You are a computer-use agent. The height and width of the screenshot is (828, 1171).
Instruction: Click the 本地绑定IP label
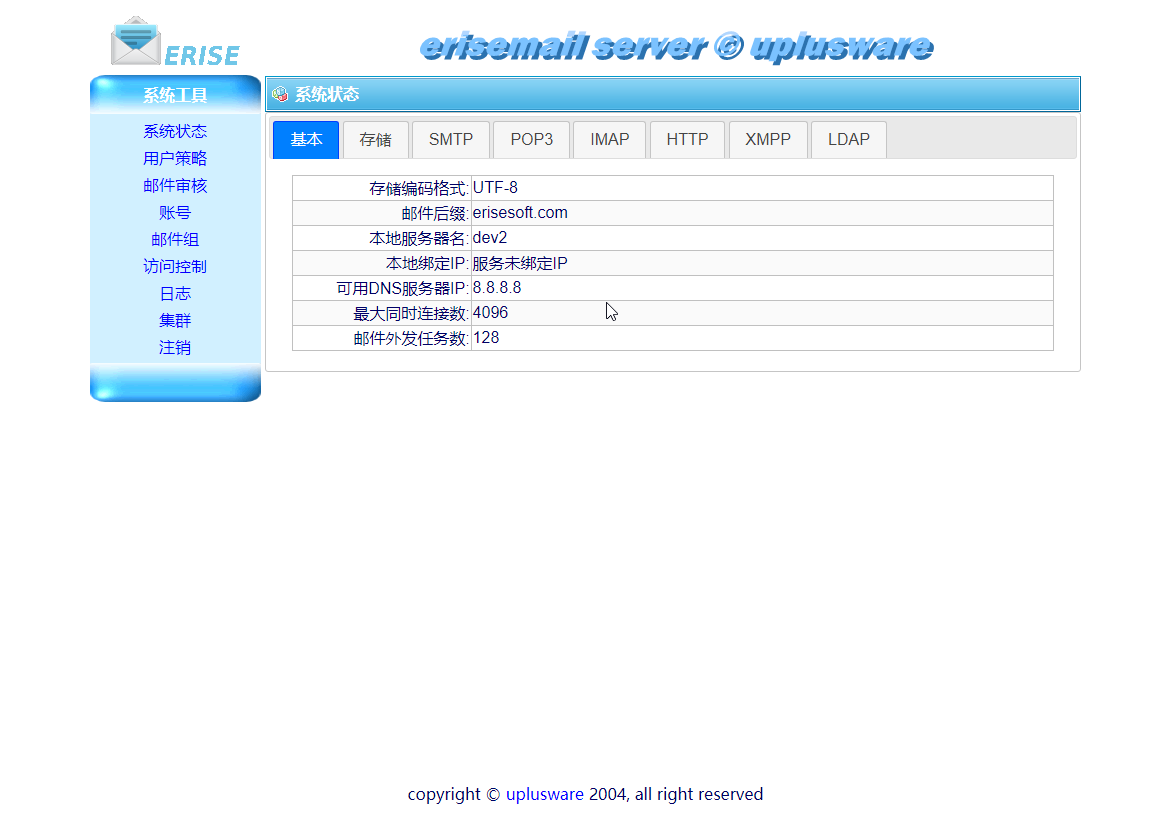(426, 264)
